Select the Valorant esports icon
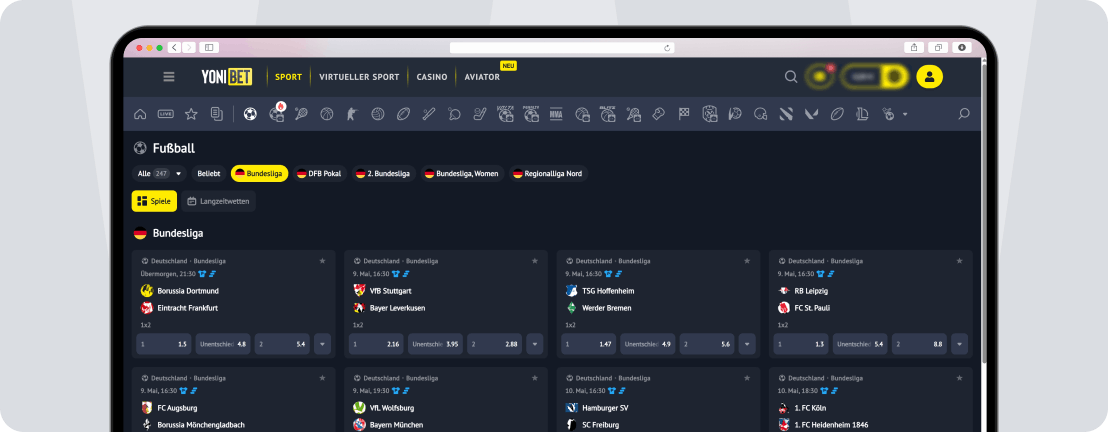The width and height of the screenshot is (1108, 432). 811,114
